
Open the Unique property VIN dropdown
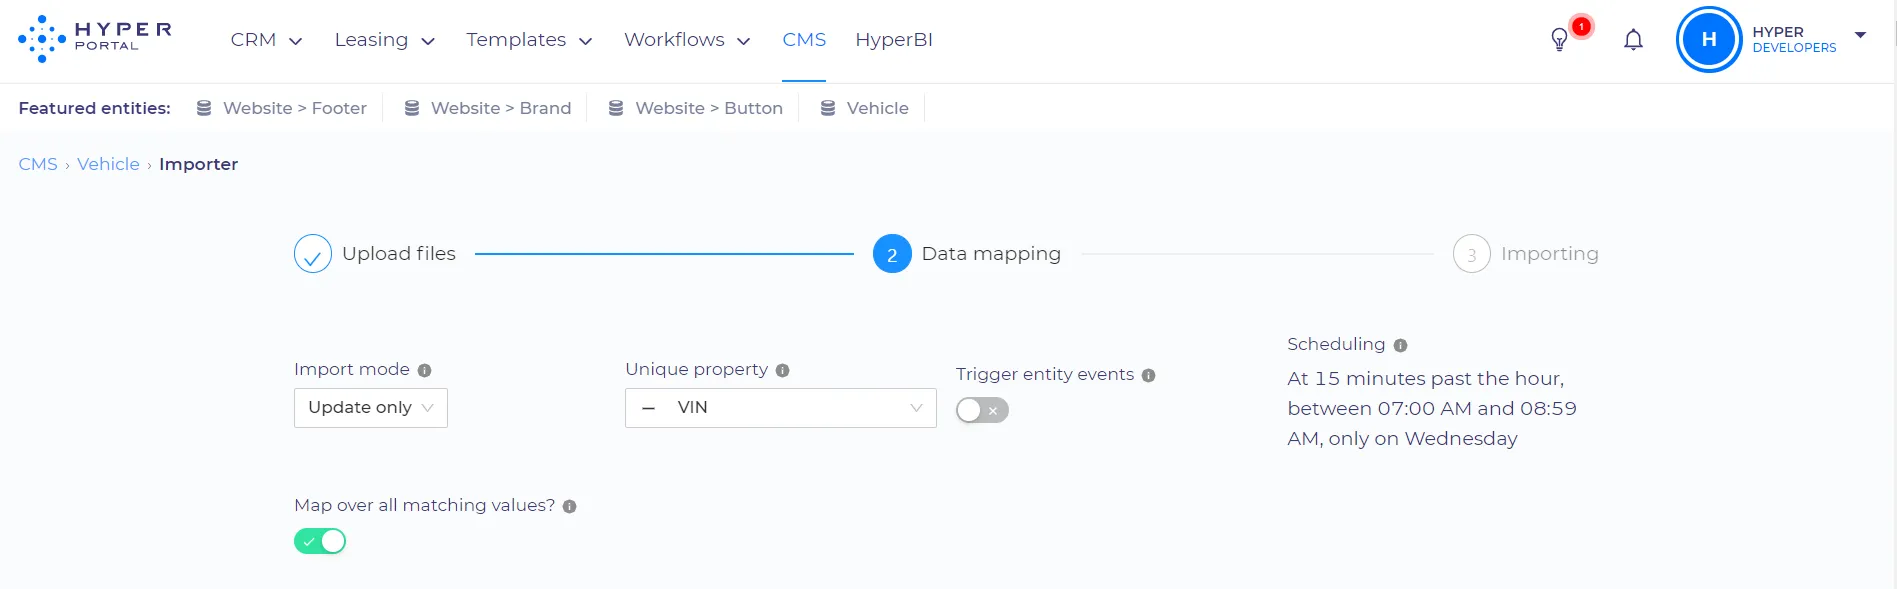pyautogui.click(x=781, y=408)
